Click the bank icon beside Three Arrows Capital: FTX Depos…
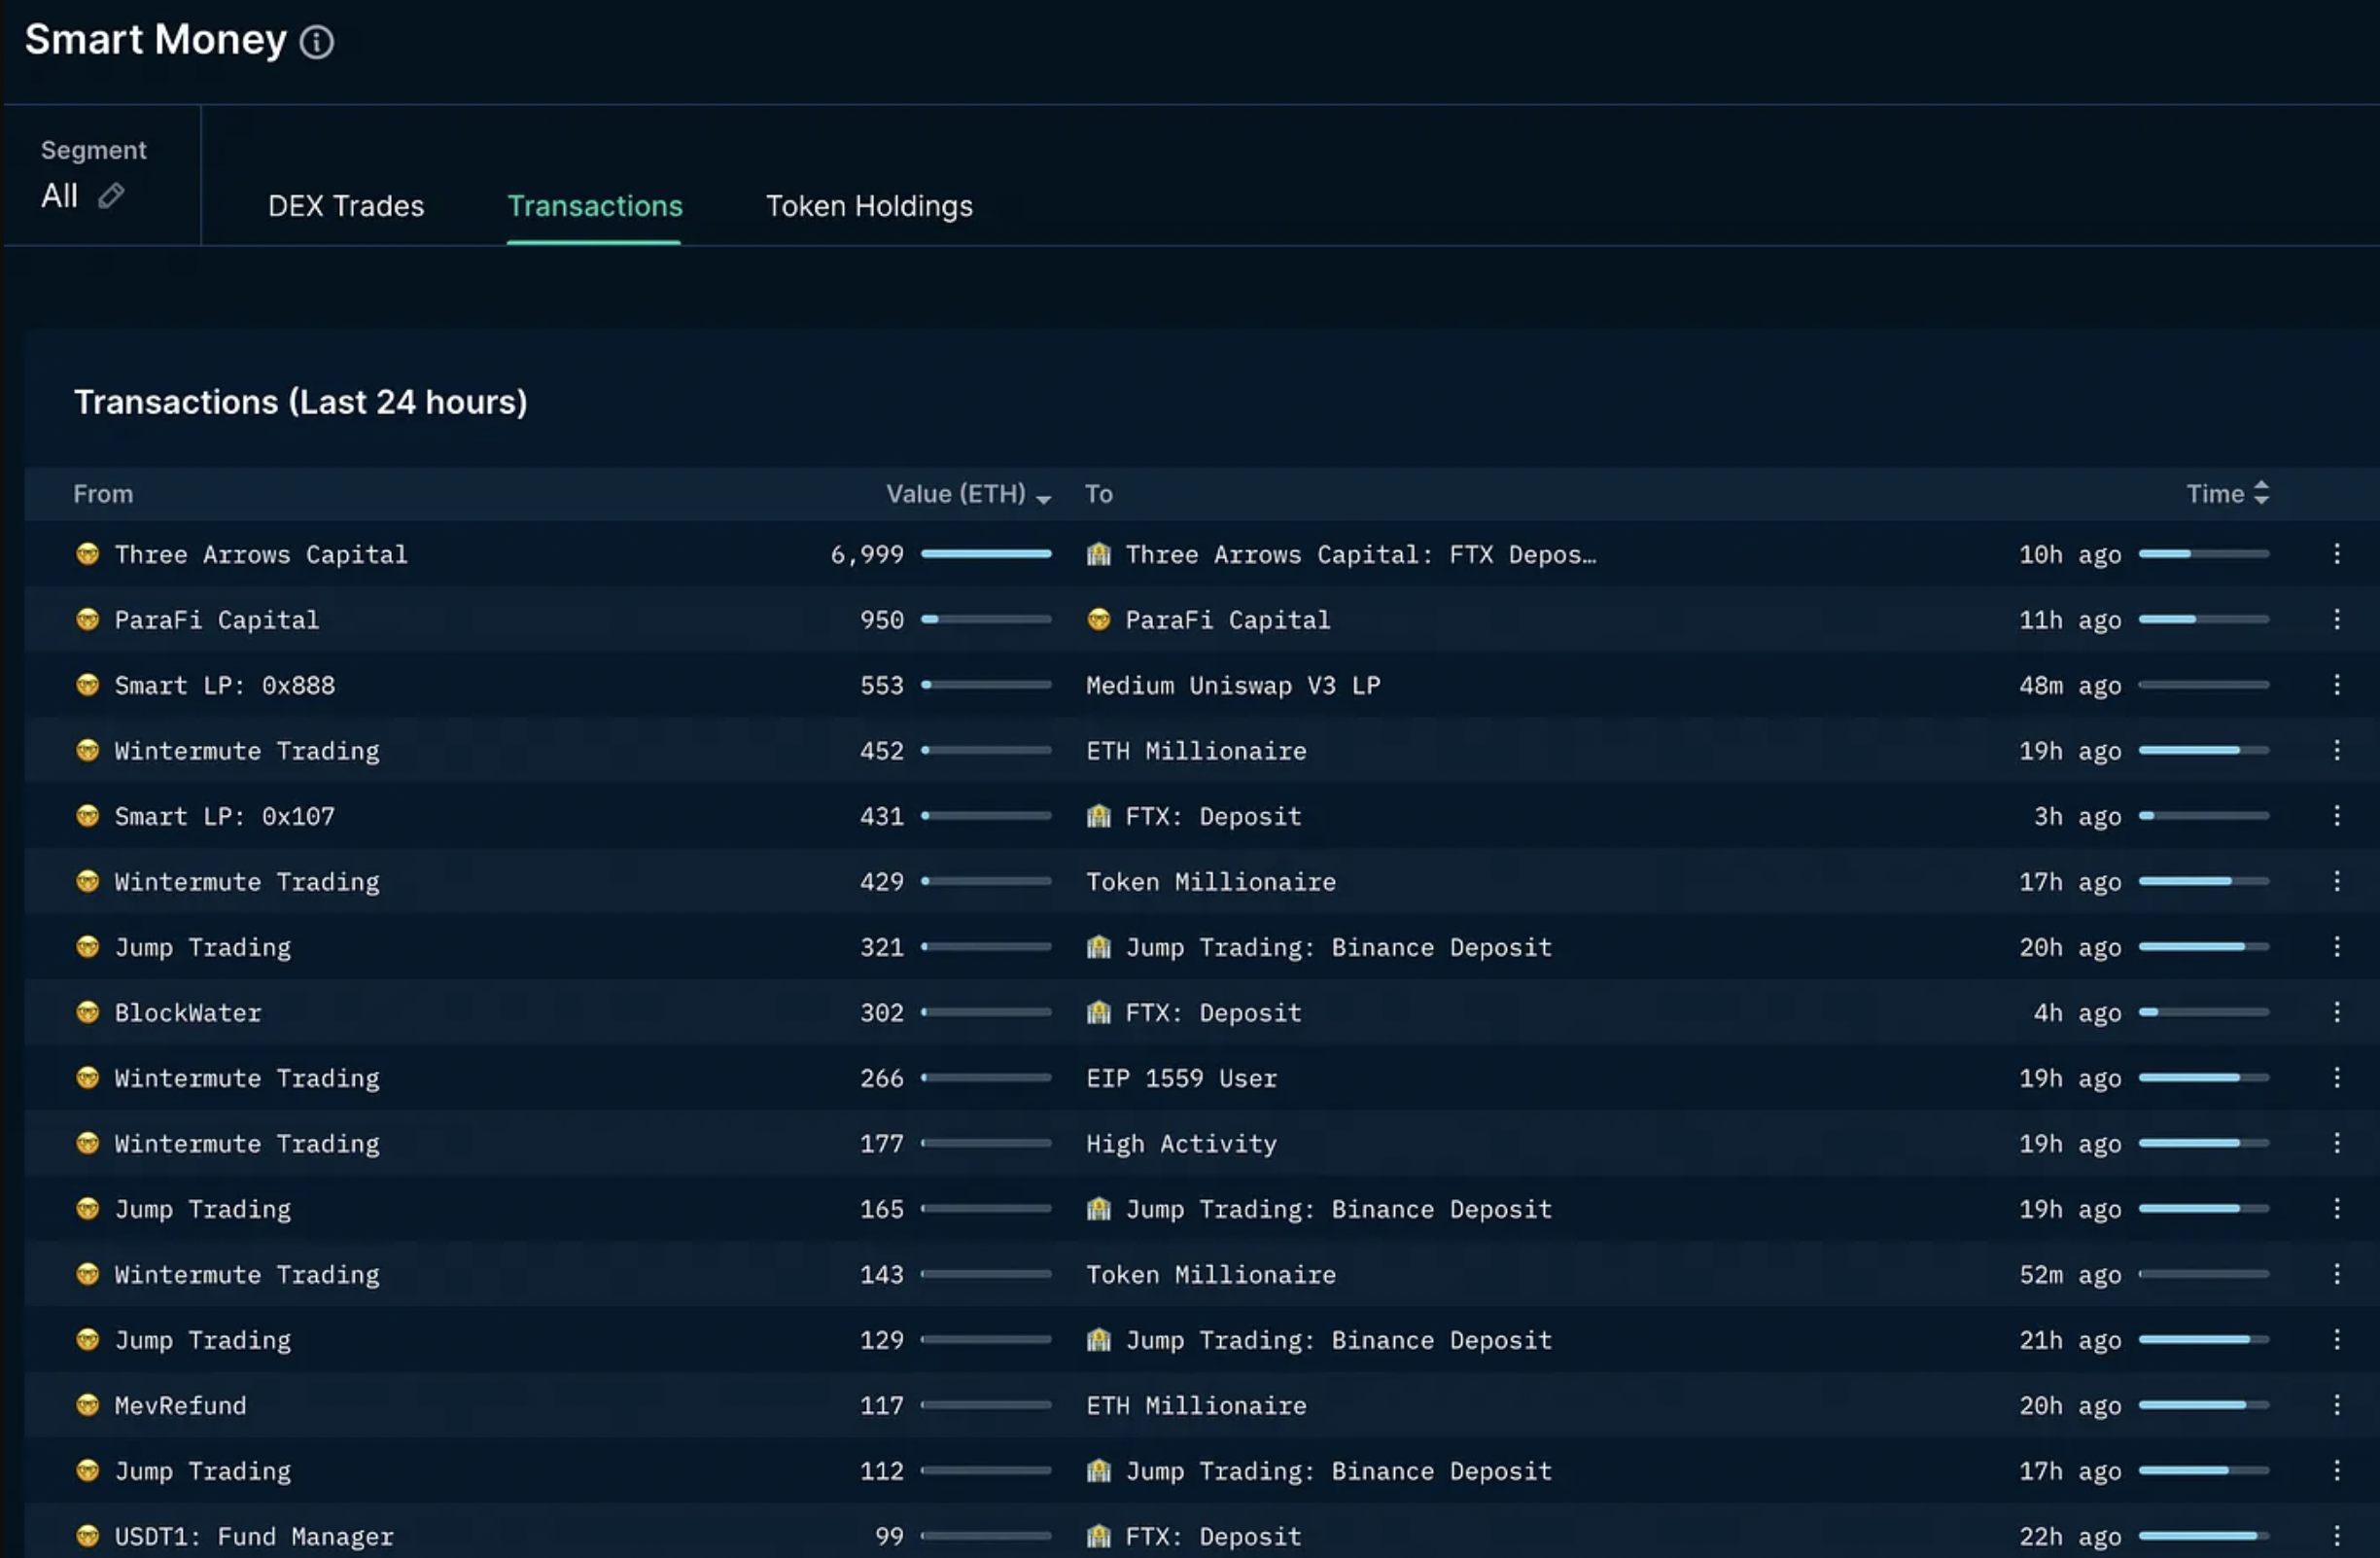 [1099, 554]
